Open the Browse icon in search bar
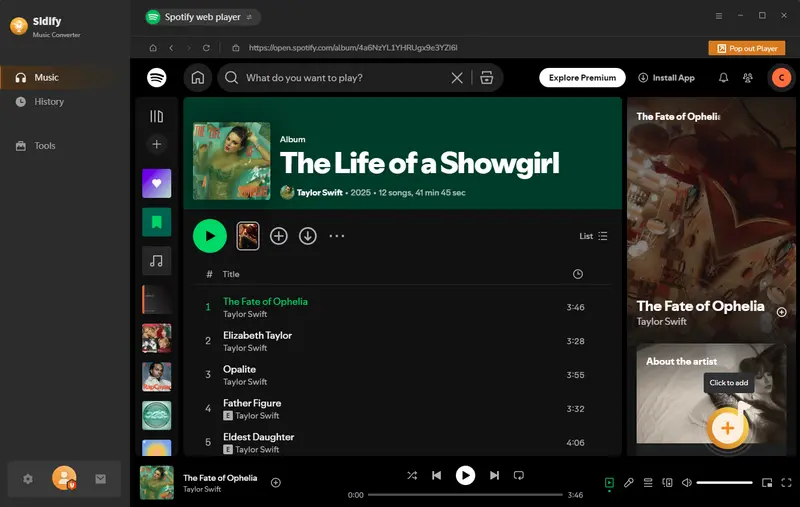Viewport: 800px width, 507px height. coord(486,78)
